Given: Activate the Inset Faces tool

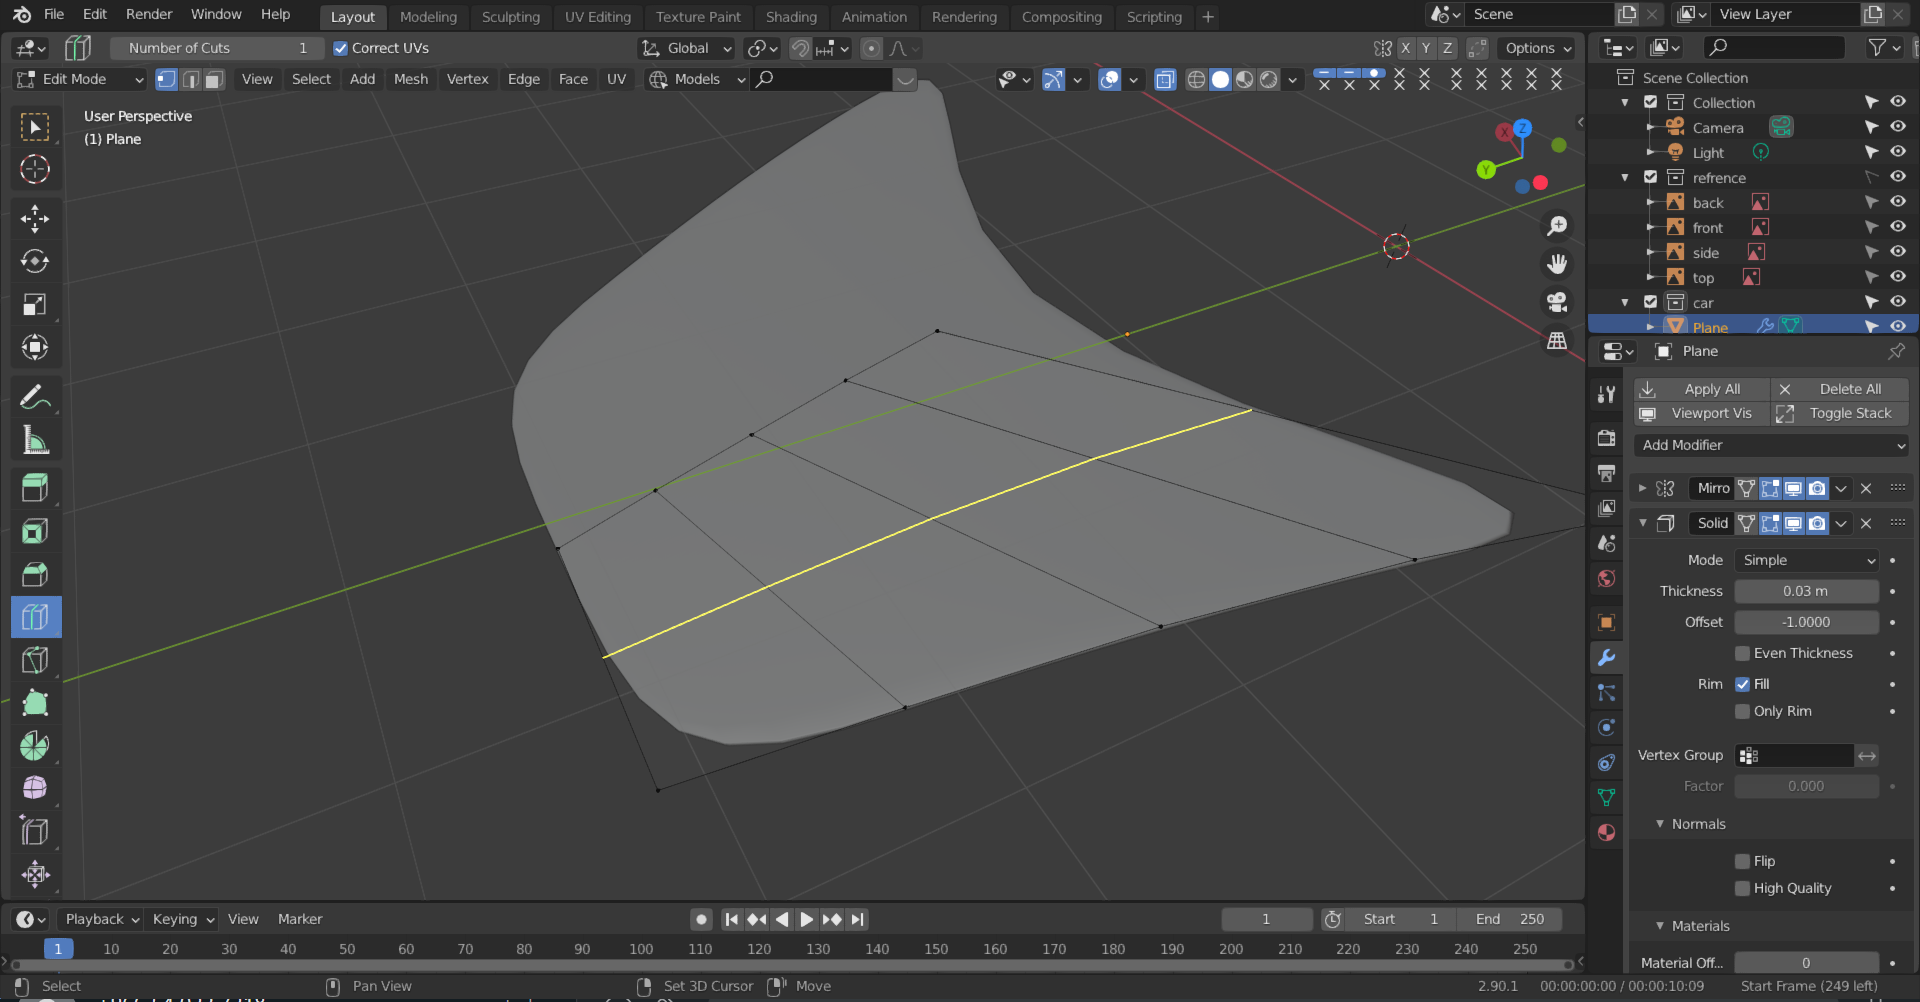Looking at the screenshot, I should (35, 531).
